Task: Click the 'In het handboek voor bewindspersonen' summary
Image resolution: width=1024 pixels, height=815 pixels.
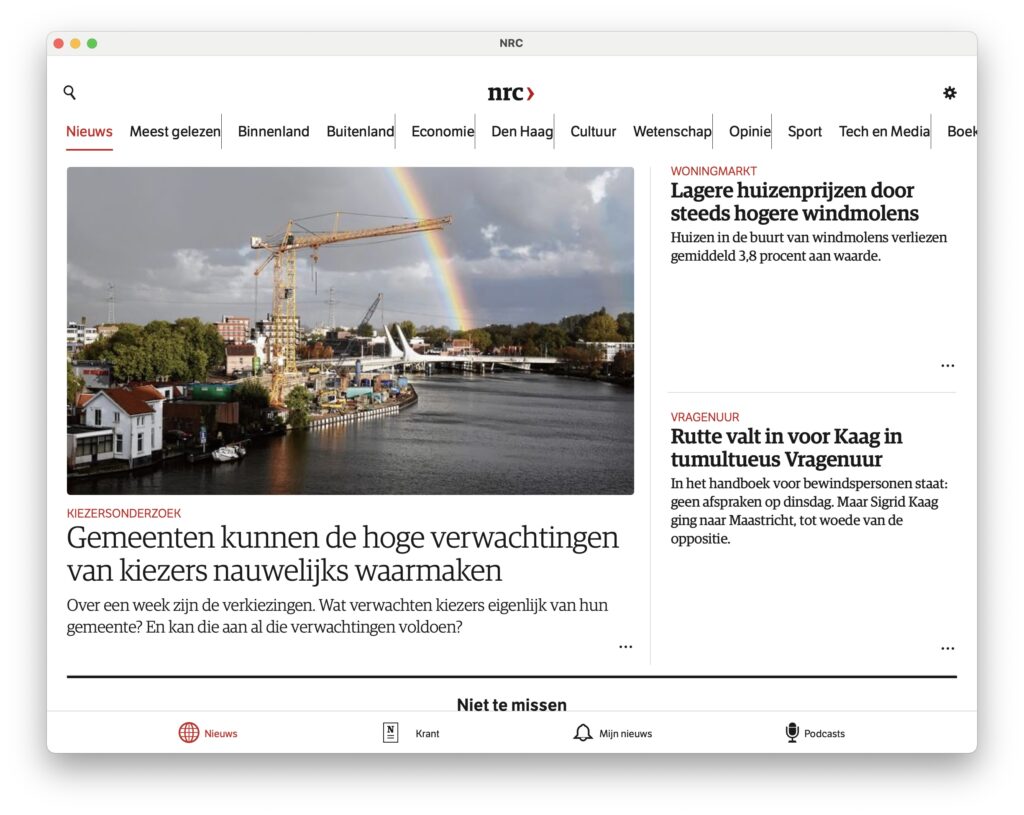Action: coord(808,511)
